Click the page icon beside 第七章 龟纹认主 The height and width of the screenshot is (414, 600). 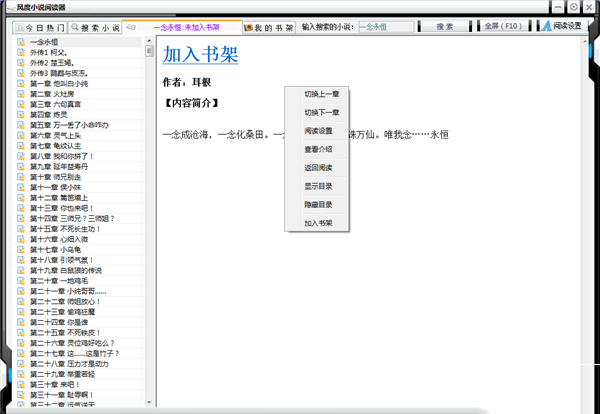click(21, 145)
